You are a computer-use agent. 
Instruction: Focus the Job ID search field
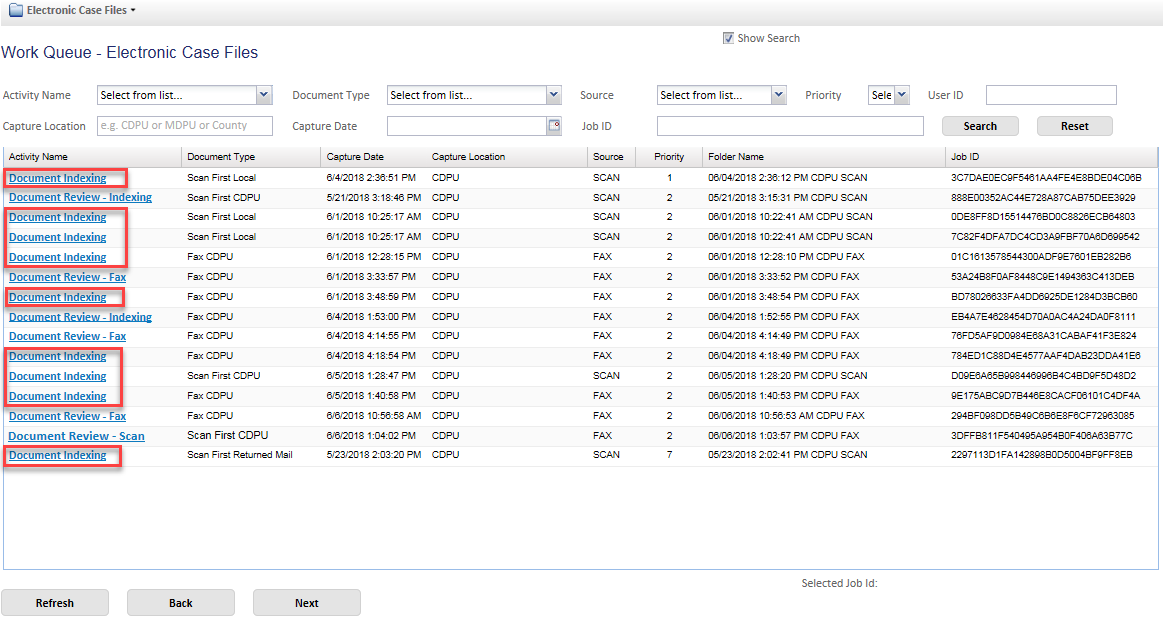click(789, 126)
